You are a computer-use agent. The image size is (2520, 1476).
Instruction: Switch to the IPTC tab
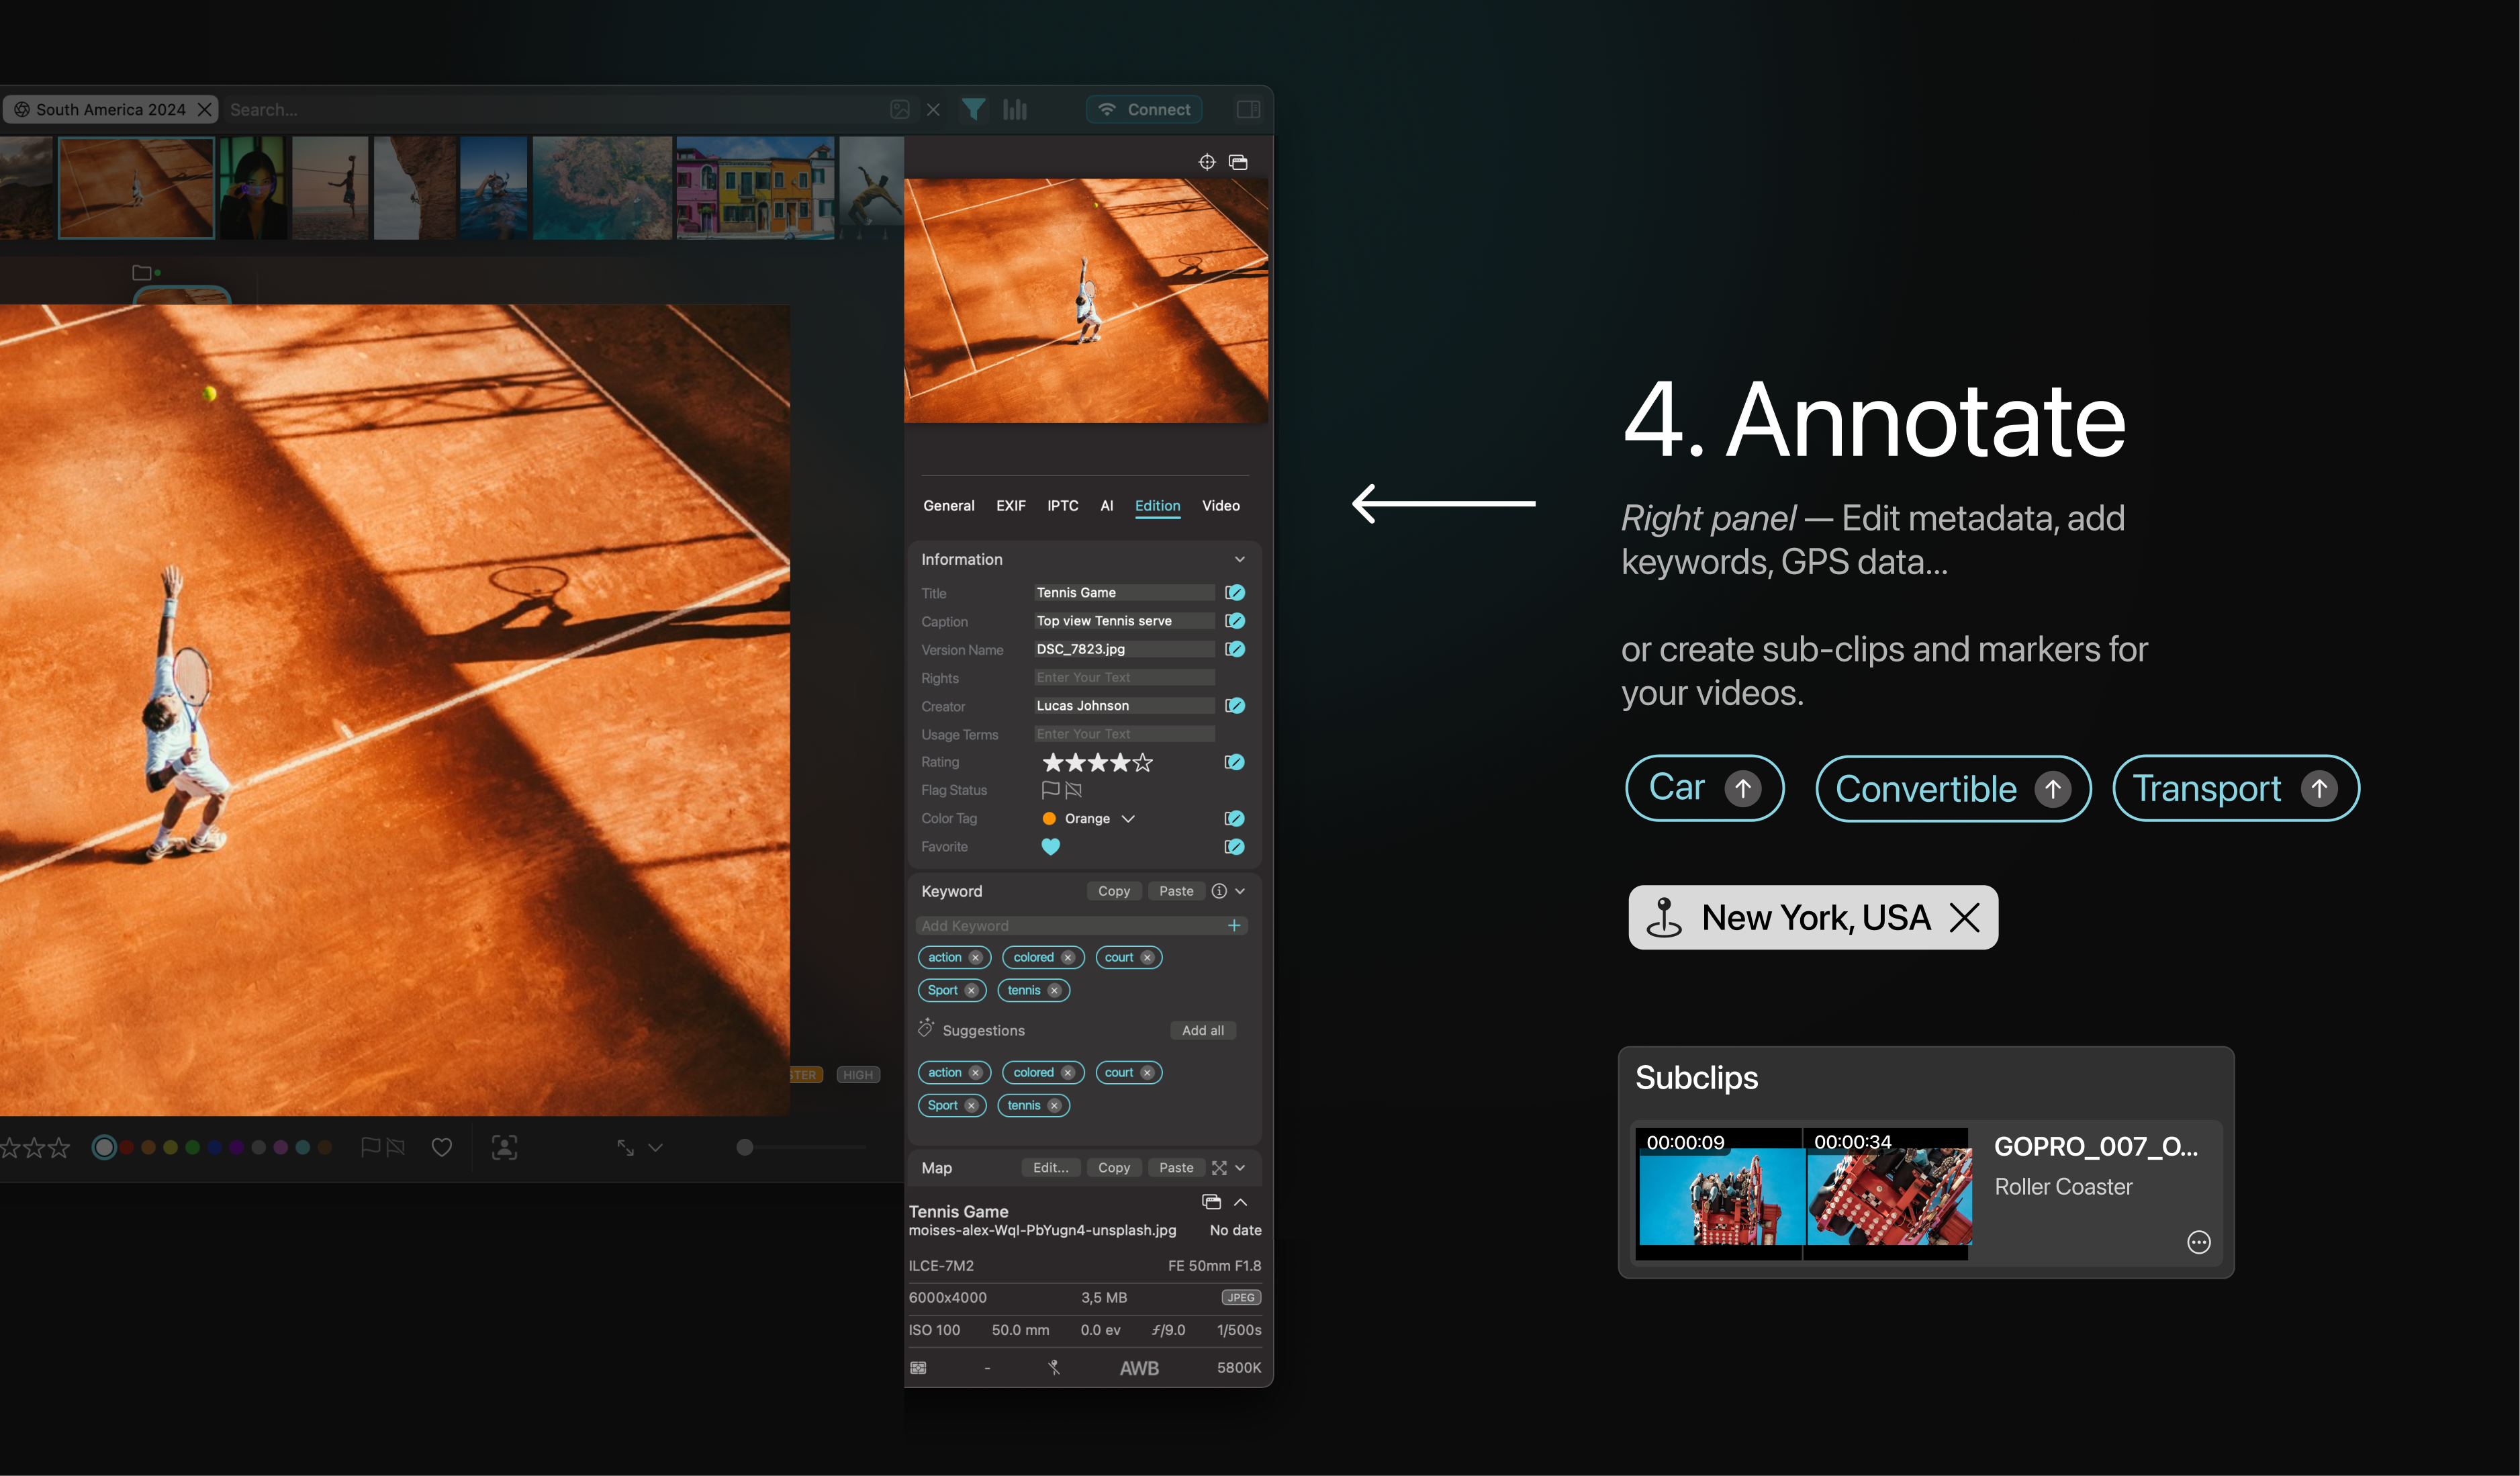[x=1062, y=506]
